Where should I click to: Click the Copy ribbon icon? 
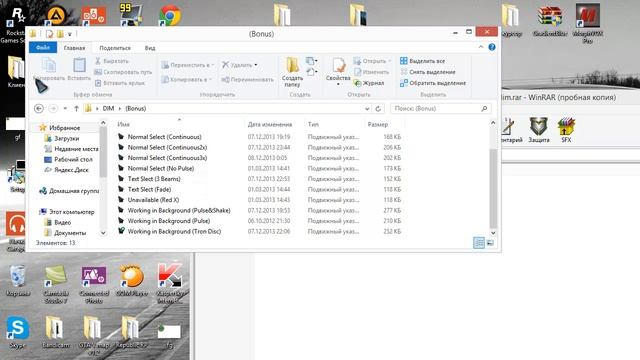(x=49, y=69)
